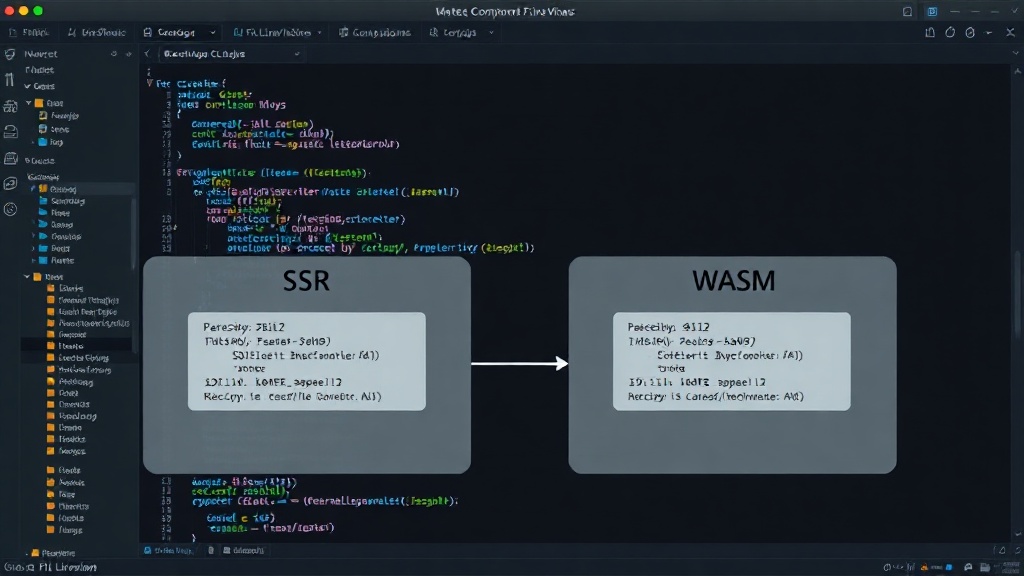Switch to the first tab in the top bar

tap(29, 32)
